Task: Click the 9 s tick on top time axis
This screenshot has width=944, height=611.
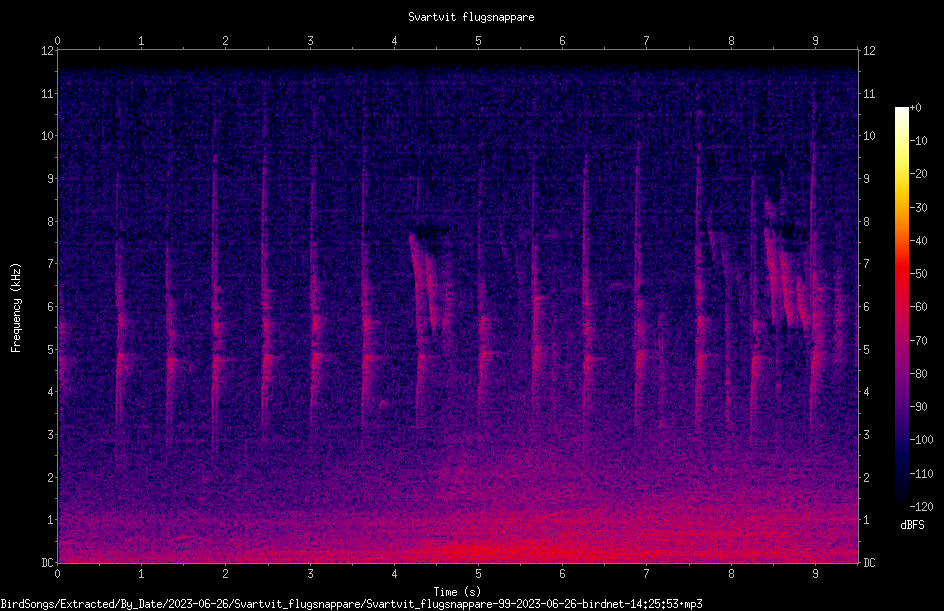Action: [x=815, y=41]
